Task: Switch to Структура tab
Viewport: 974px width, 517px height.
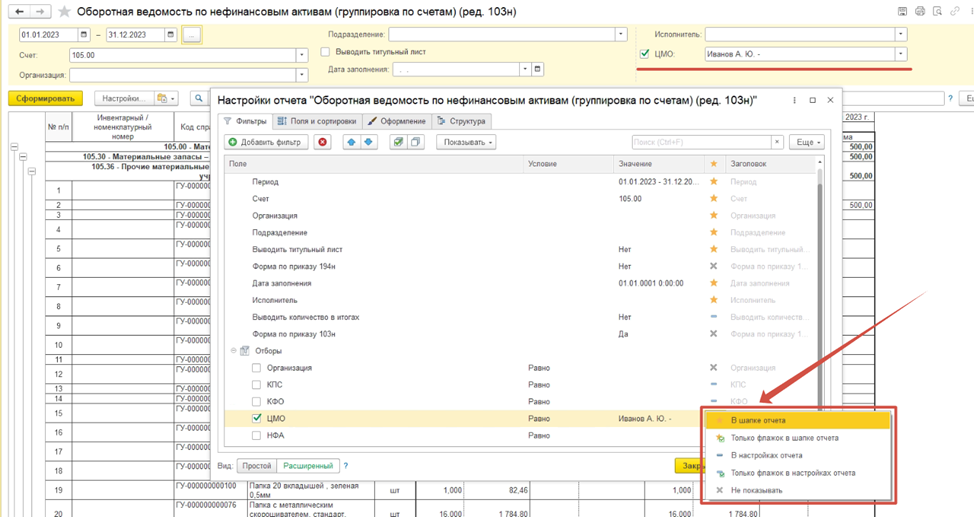Action: [462, 121]
